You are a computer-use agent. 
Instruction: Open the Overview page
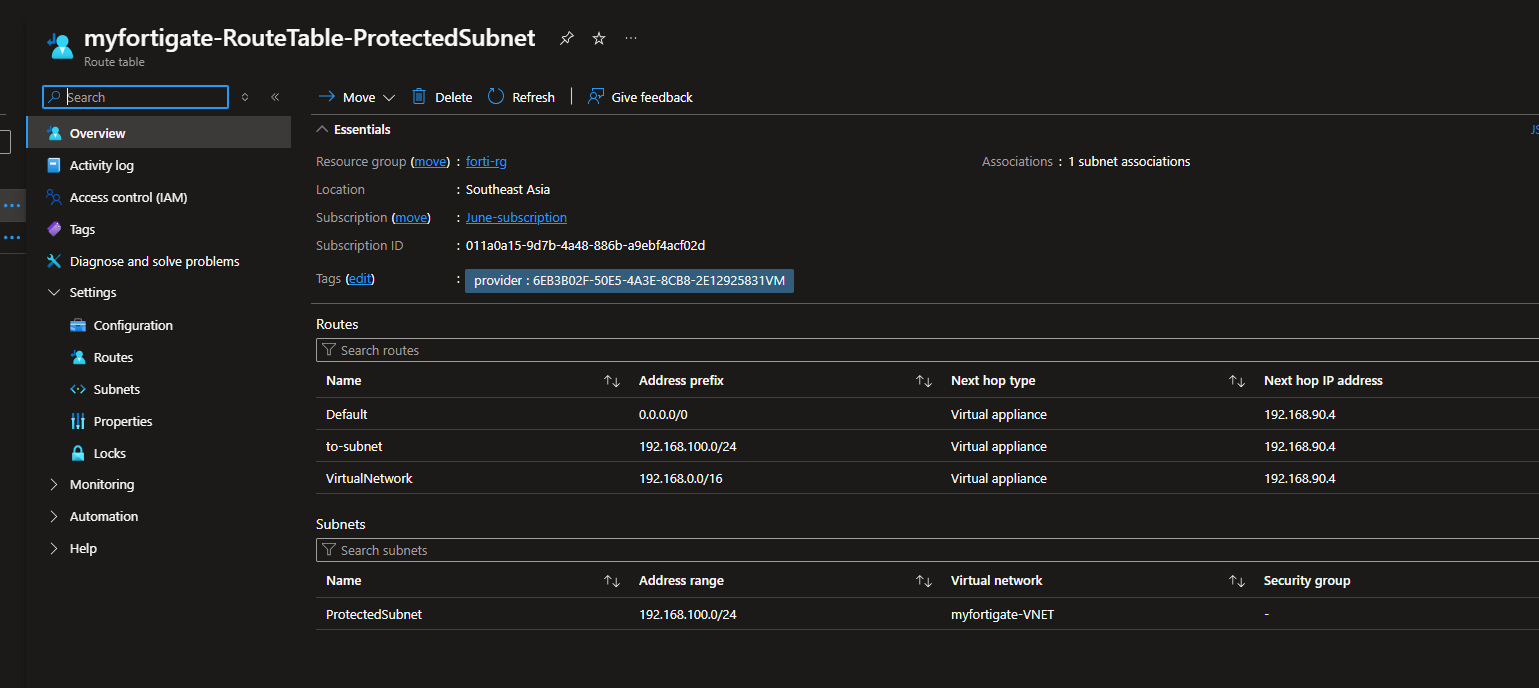(x=159, y=133)
